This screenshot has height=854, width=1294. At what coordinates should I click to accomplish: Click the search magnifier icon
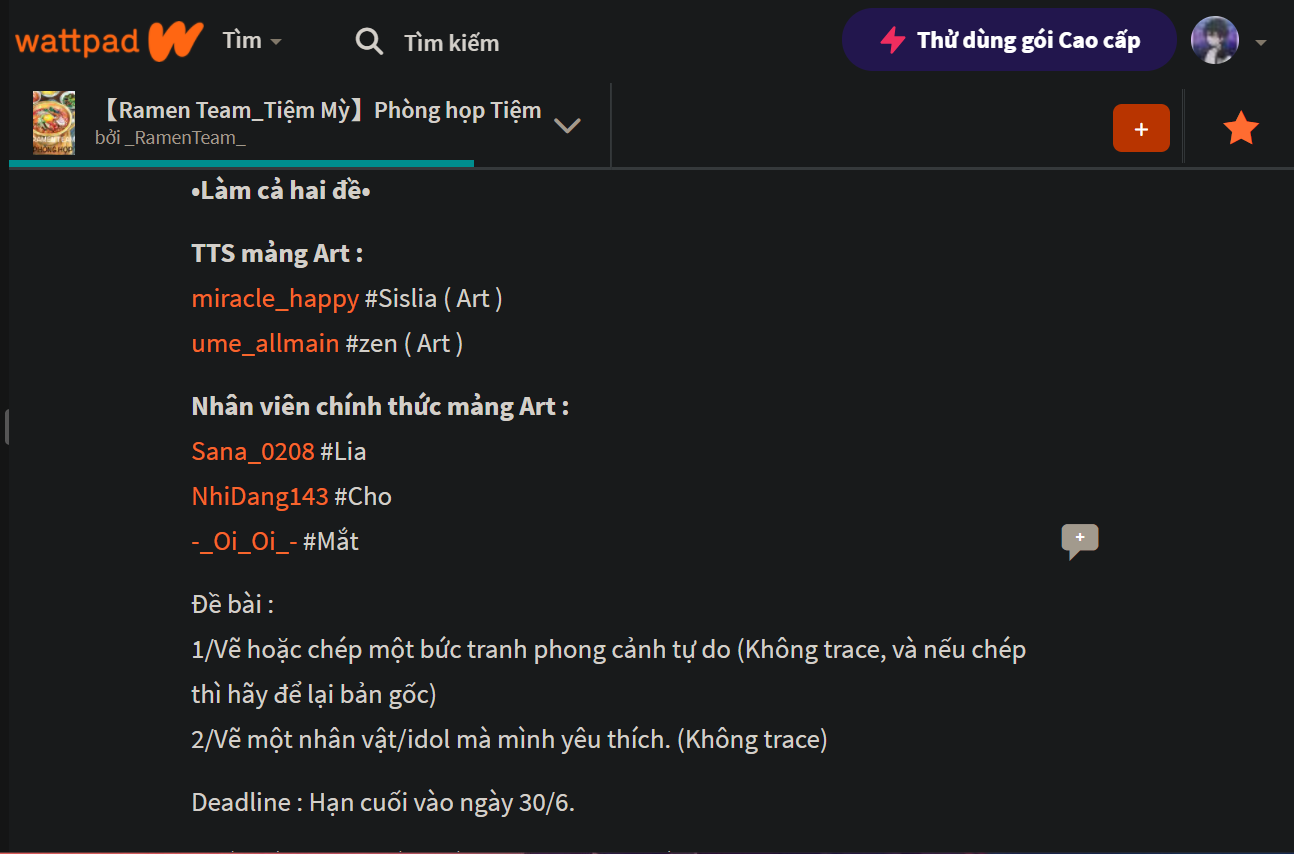point(369,42)
